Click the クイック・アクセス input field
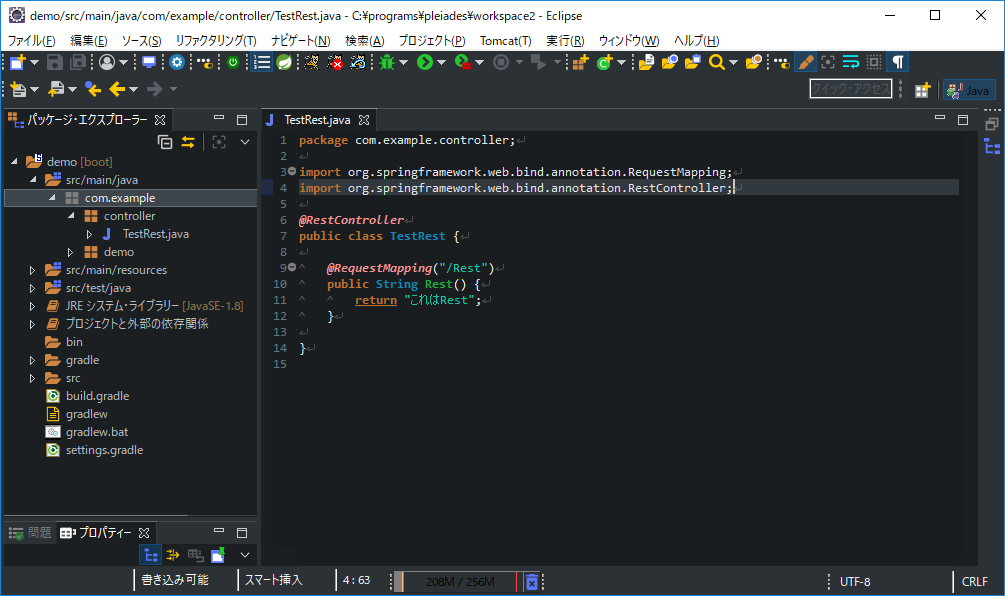 (851, 89)
